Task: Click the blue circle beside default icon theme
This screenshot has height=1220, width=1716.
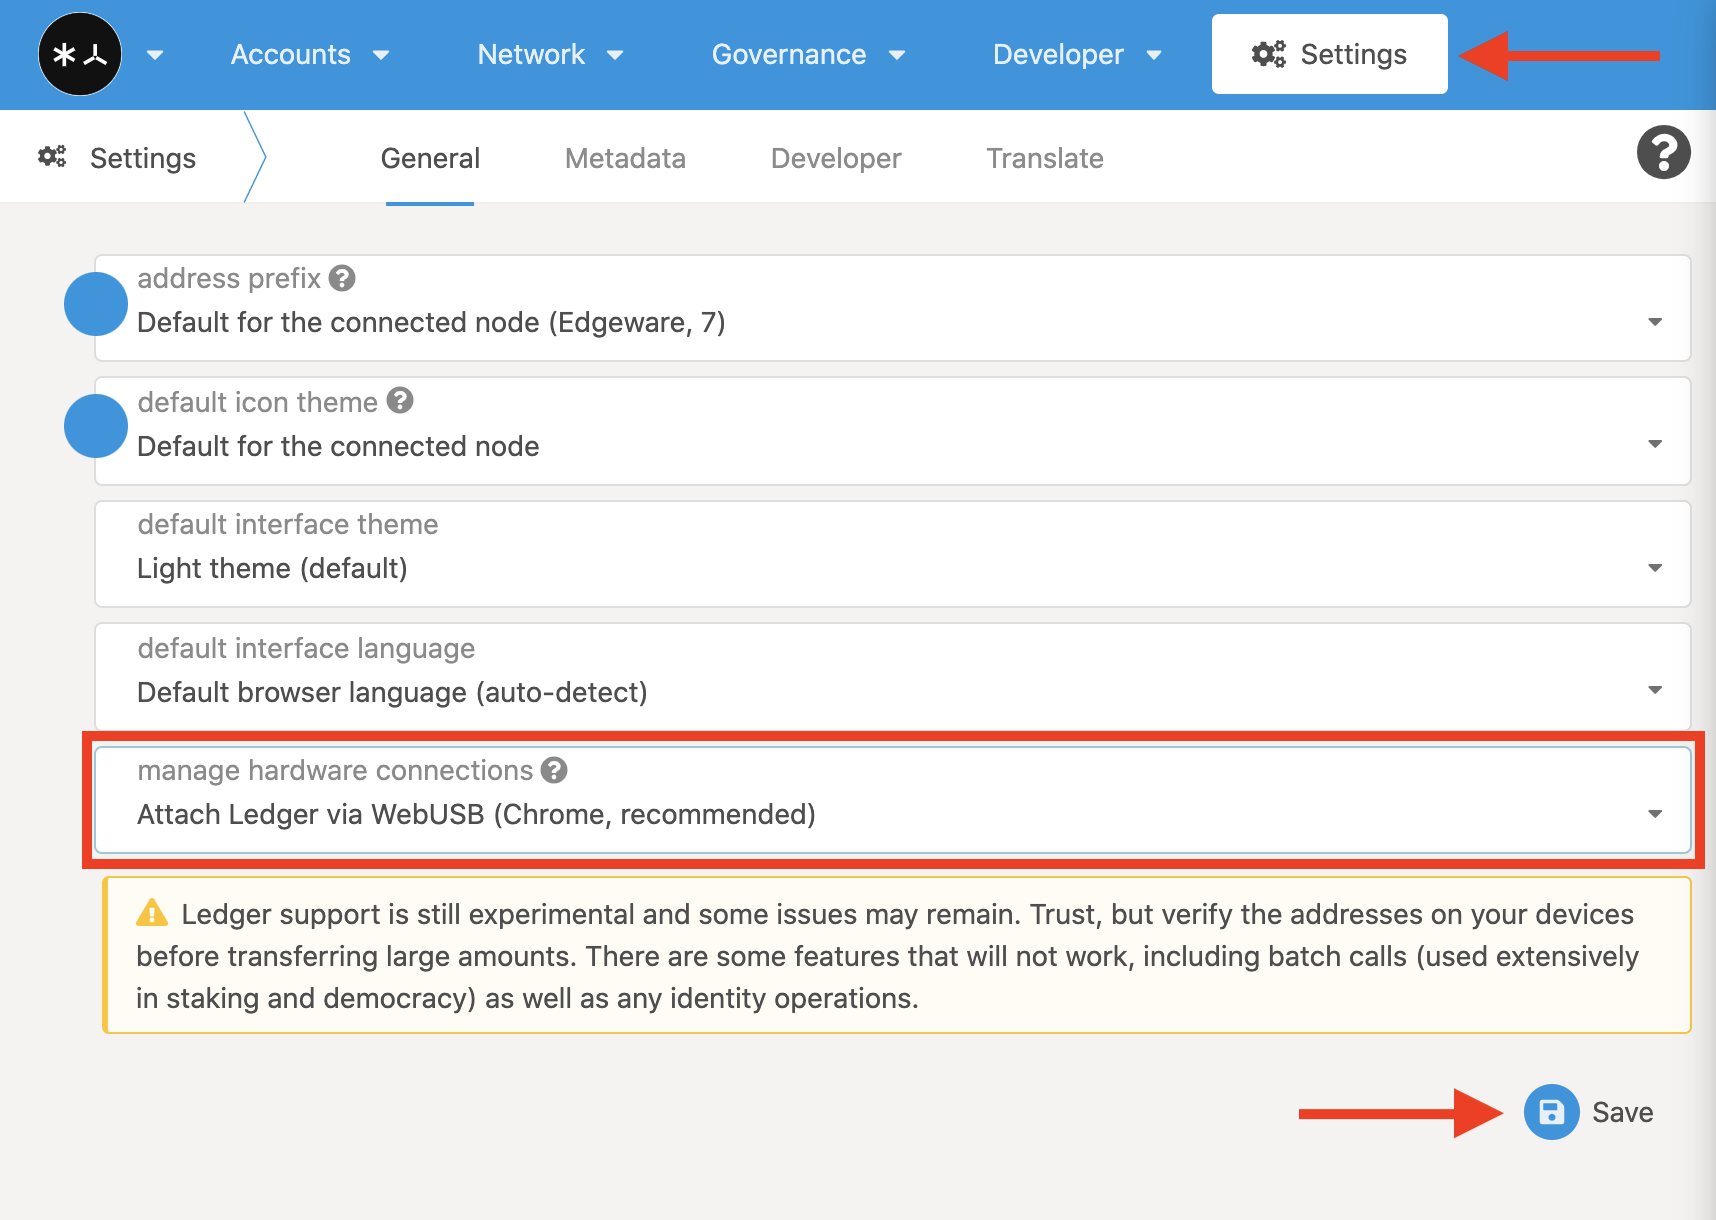Action: (x=96, y=426)
